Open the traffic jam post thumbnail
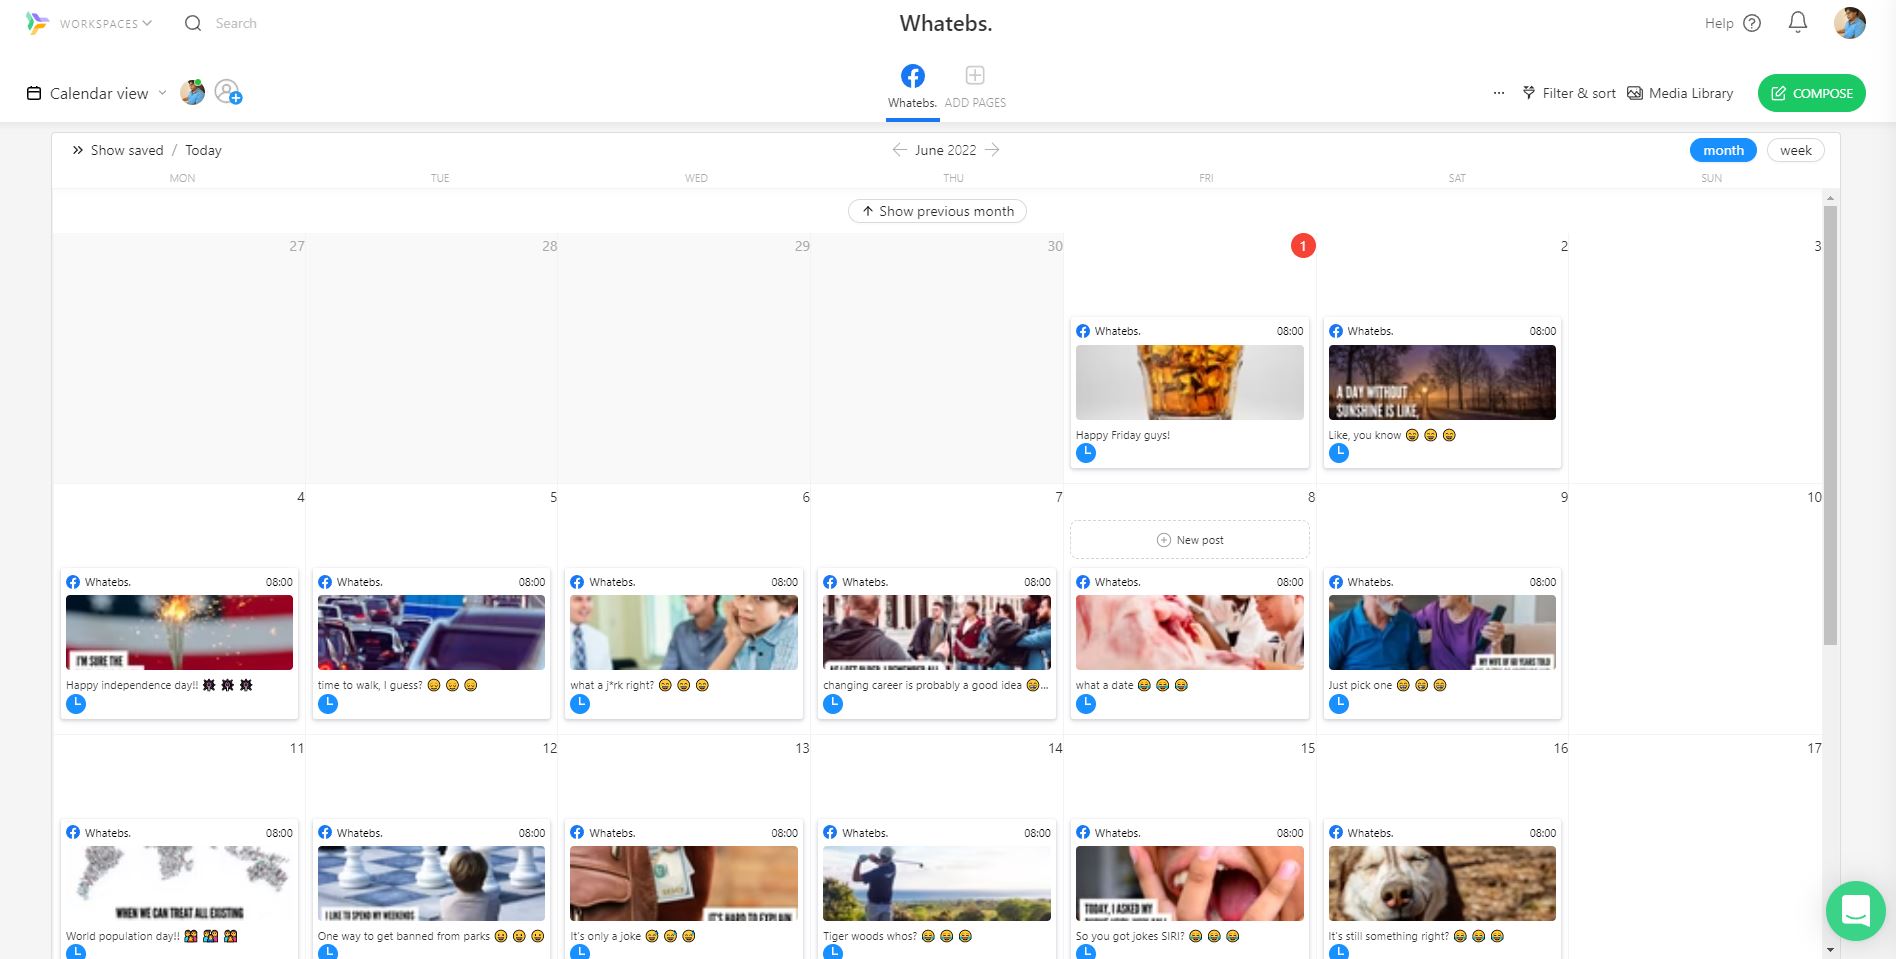 (x=431, y=632)
